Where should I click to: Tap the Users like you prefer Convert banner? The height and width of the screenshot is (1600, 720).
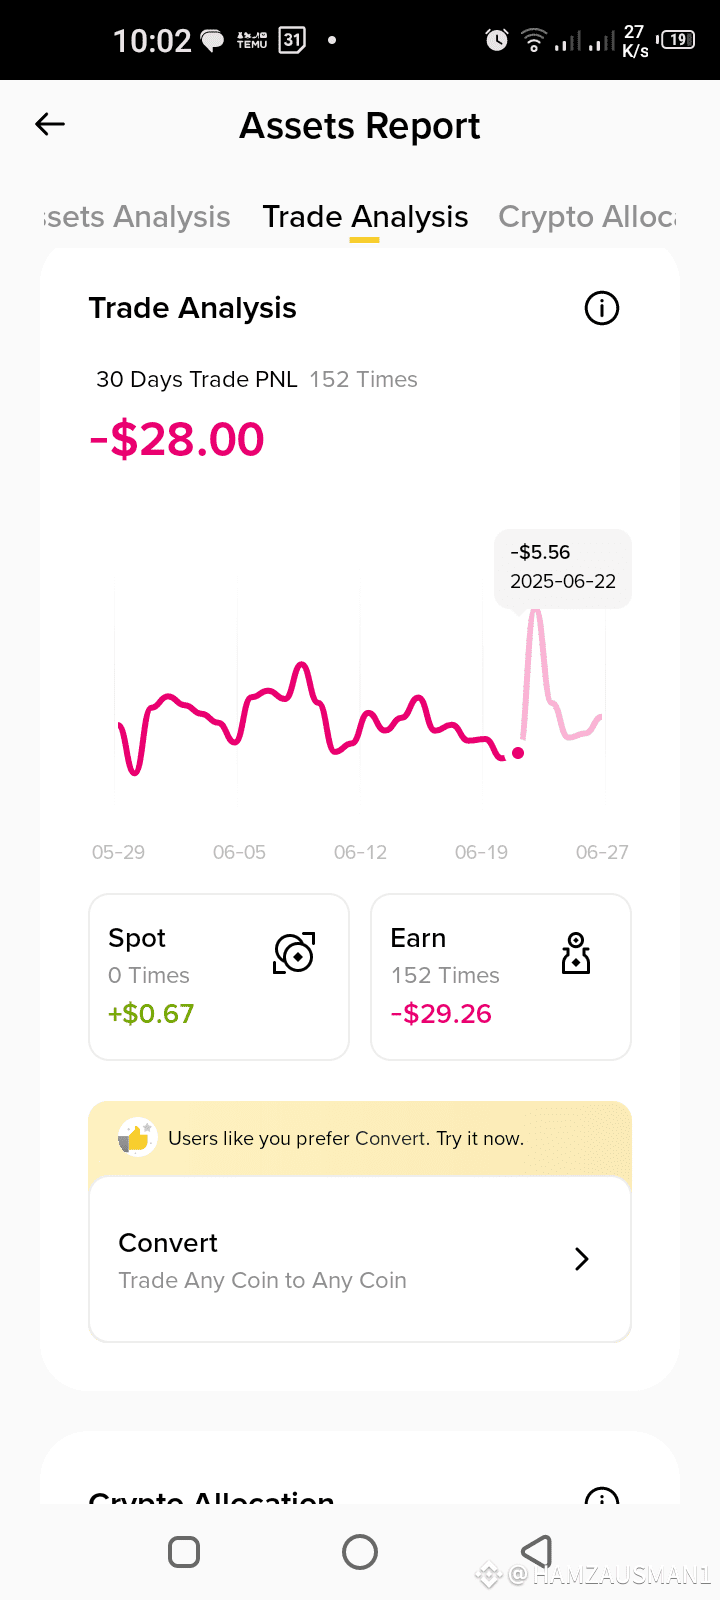(x=360, y=1139)
